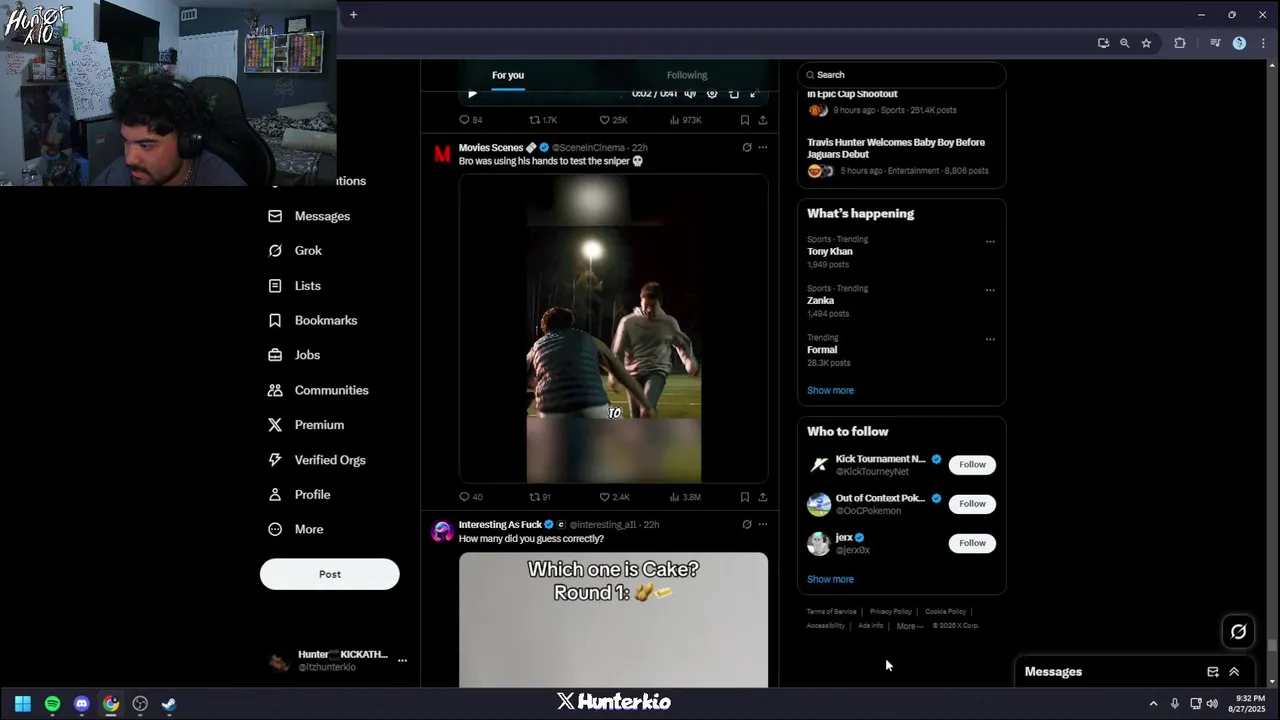Open Premium in the sidebar
1280x720 pixels.
[305, 425]
